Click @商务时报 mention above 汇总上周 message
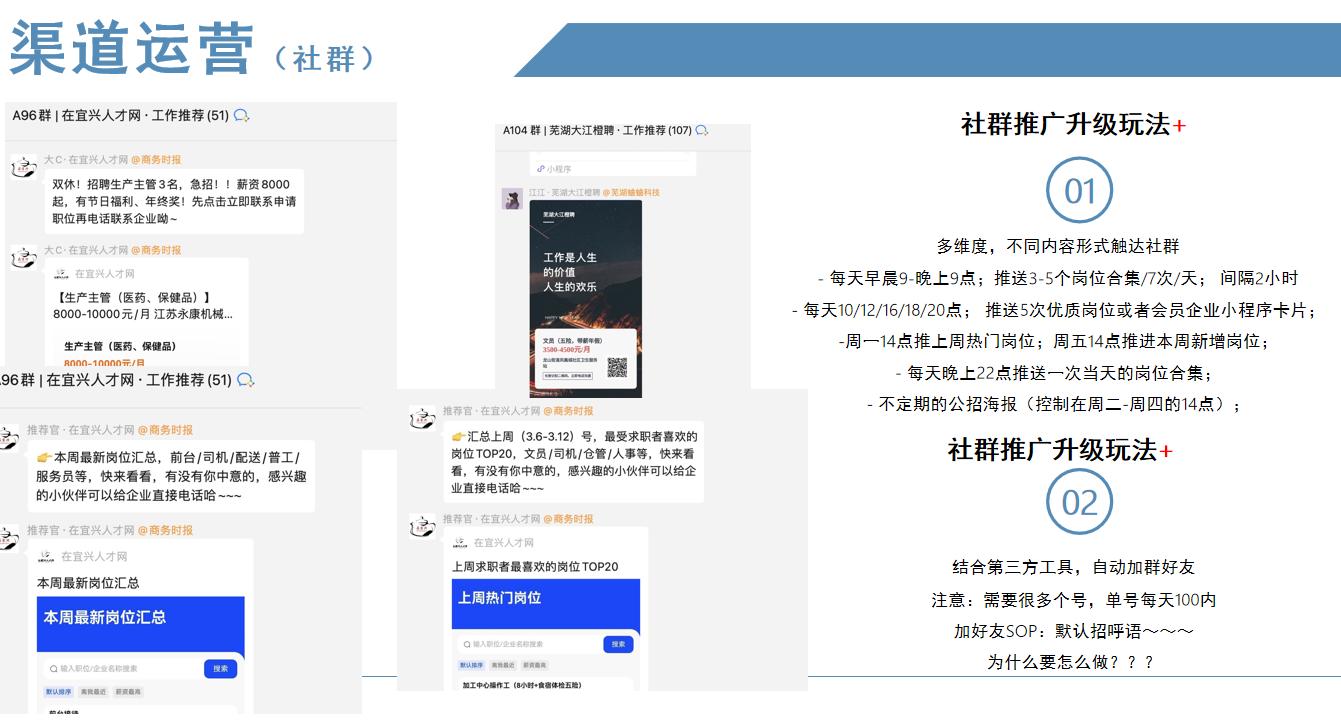 coord(568,411)
